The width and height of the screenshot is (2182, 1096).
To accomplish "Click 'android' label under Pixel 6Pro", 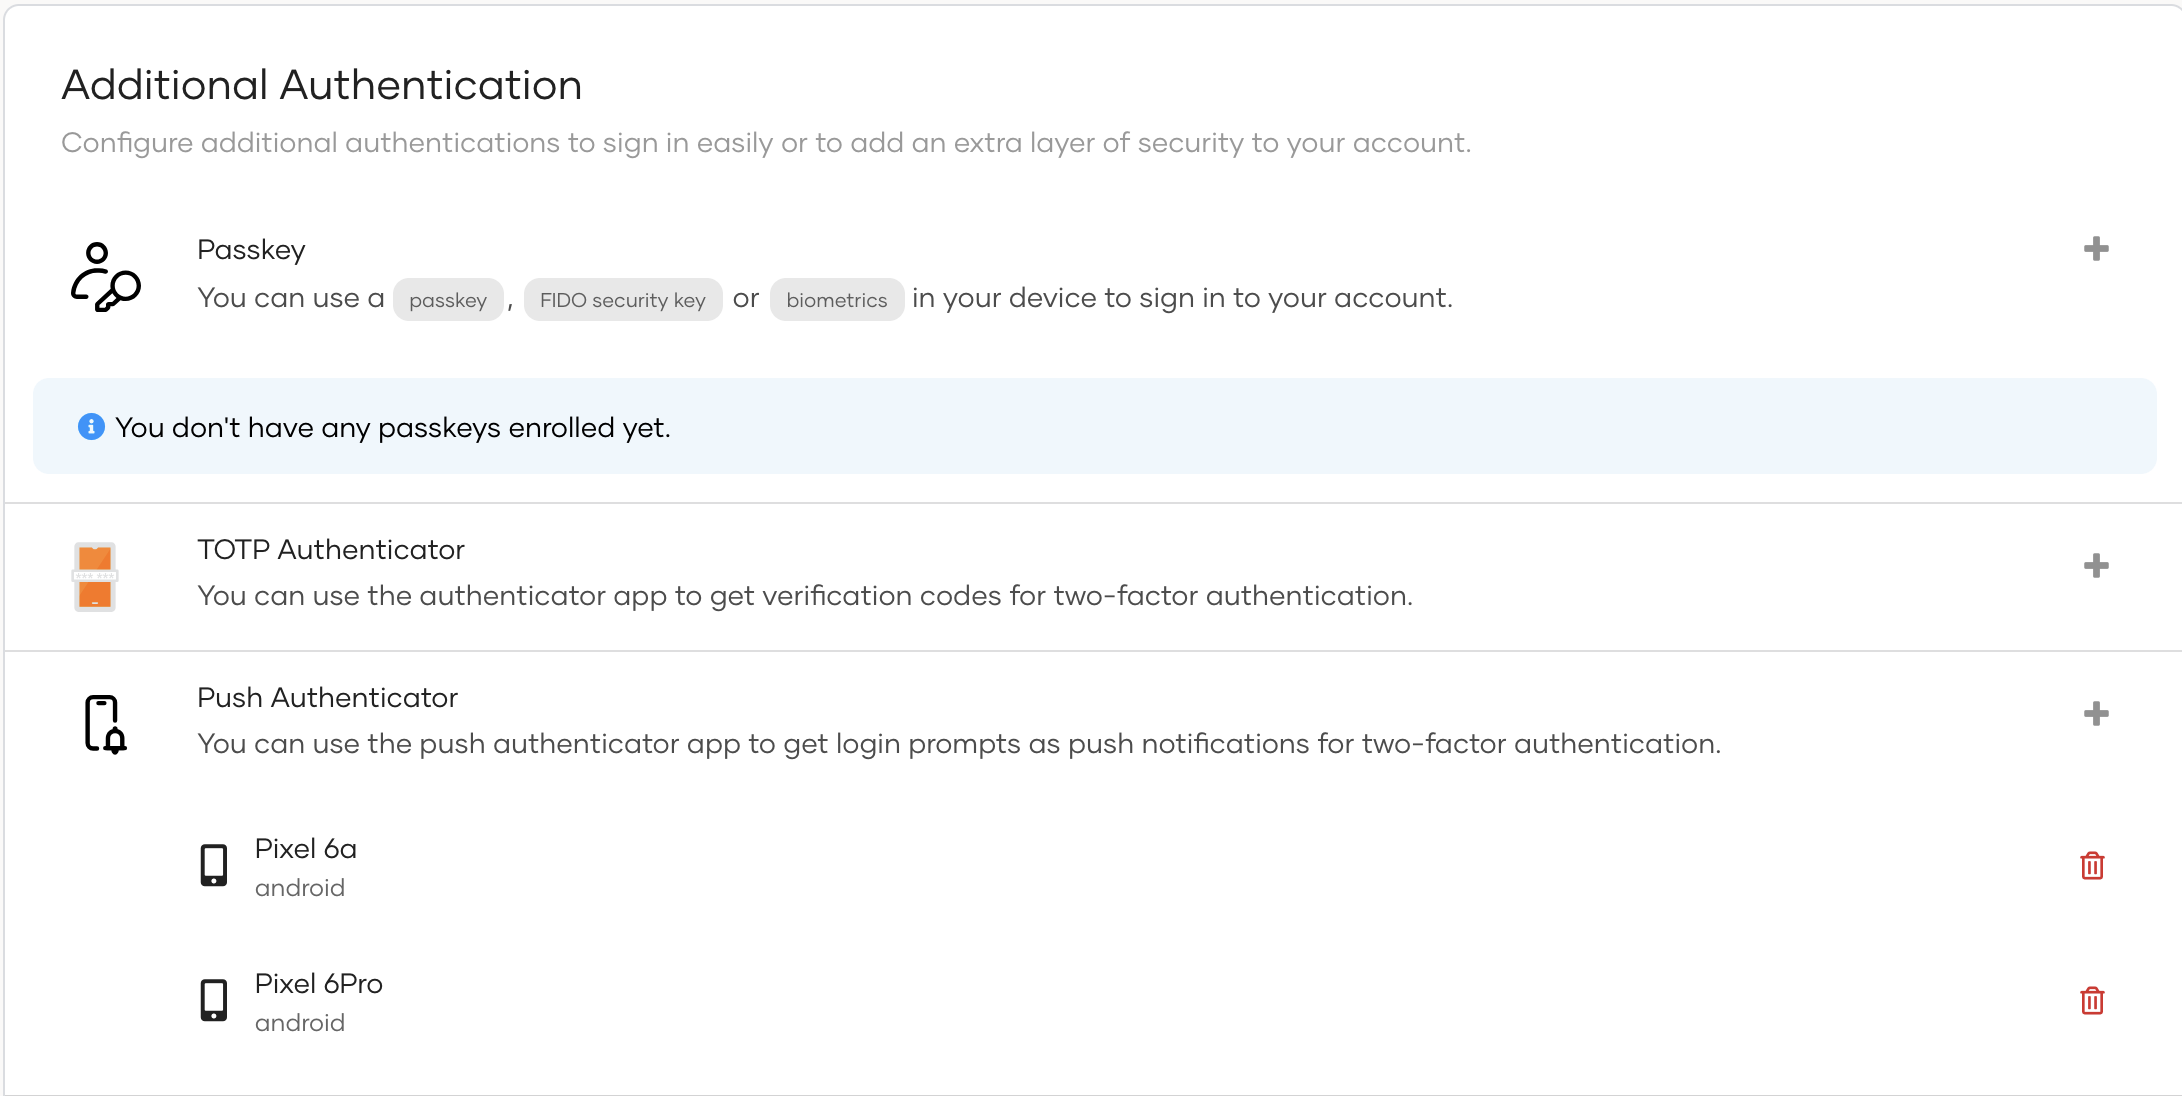I will click(x=300, y=1023).
